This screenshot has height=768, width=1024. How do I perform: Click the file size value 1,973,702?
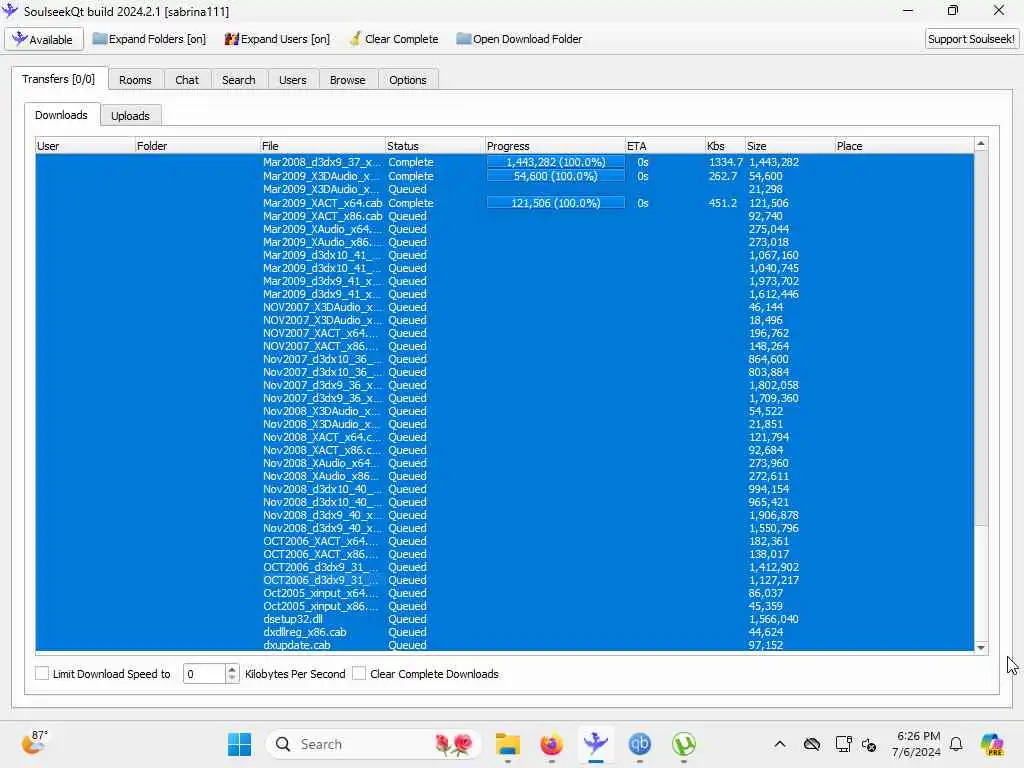[x=773, y=281]
